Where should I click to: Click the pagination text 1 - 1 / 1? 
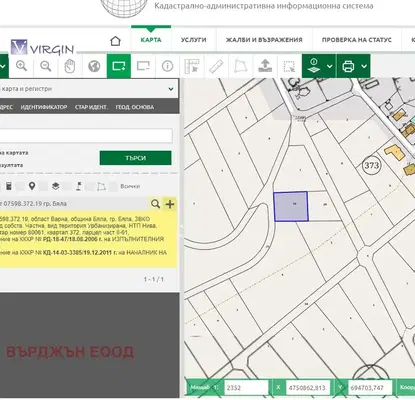click(x=154, y=279)
